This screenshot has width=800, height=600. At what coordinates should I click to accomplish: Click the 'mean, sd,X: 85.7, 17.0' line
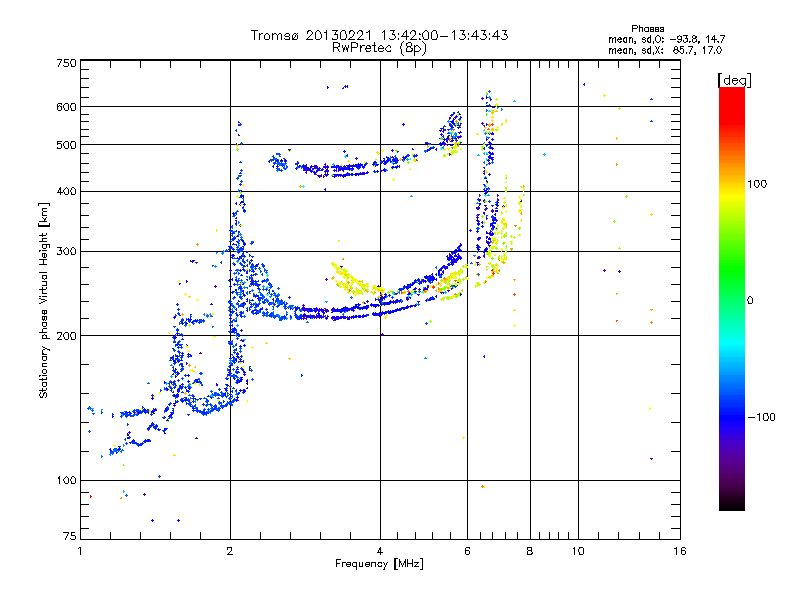point(665,51)
